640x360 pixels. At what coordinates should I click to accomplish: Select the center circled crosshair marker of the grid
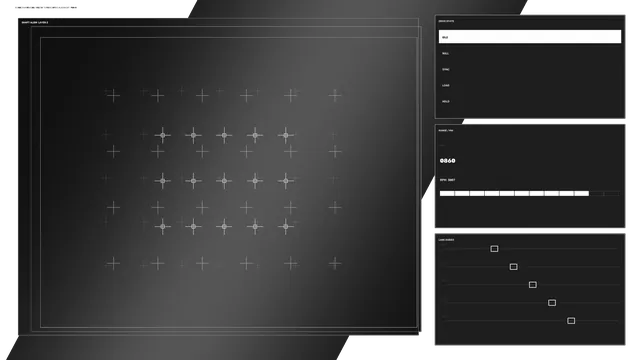[x=224, y=181]
